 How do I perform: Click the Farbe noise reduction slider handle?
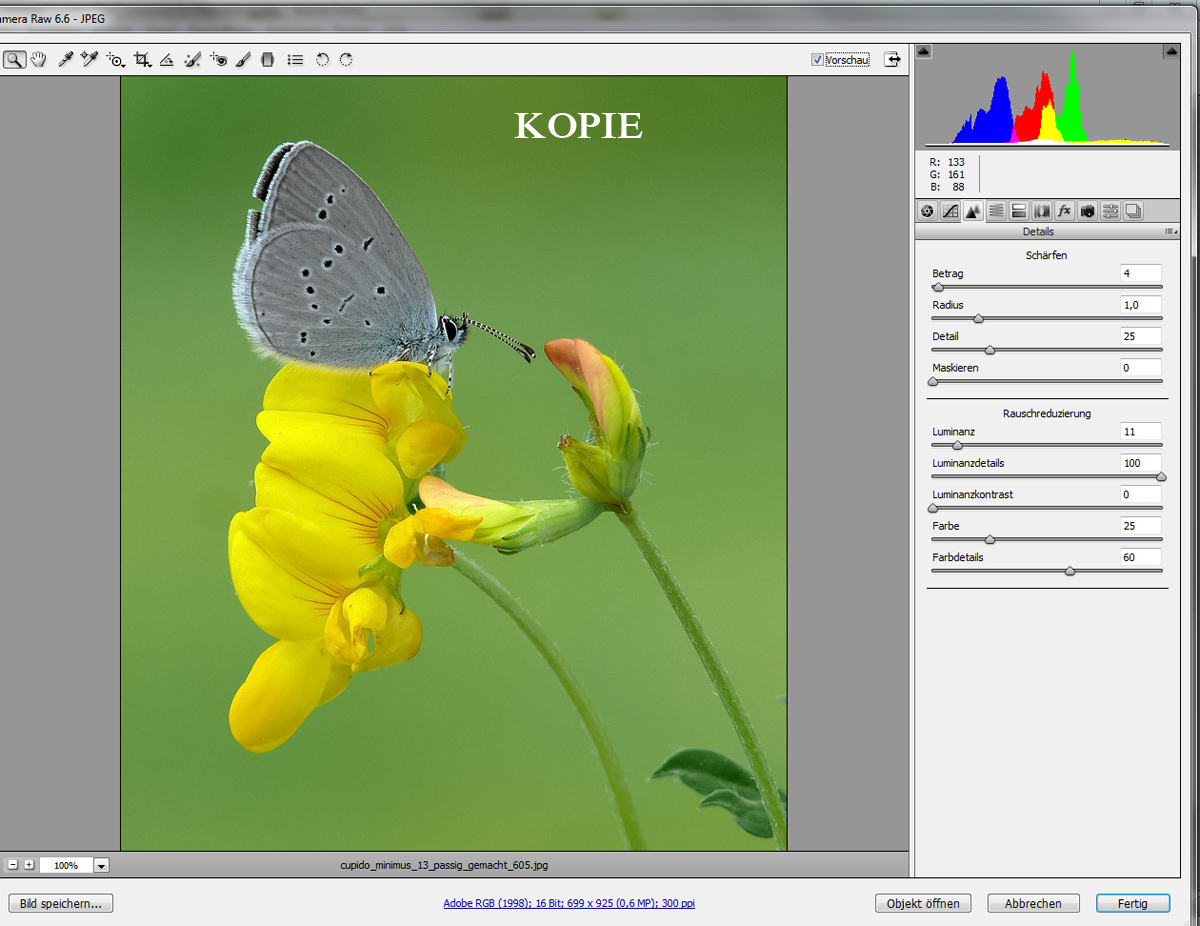[x=990, y=540]
